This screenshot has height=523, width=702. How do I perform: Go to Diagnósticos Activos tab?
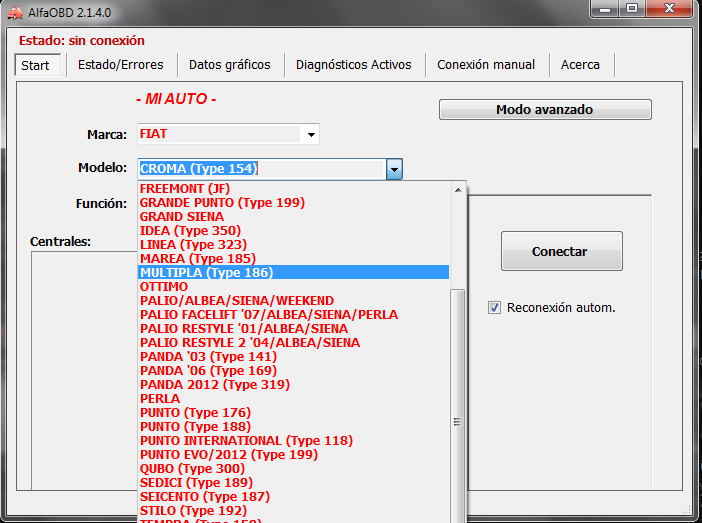click(x=354, y=65)
